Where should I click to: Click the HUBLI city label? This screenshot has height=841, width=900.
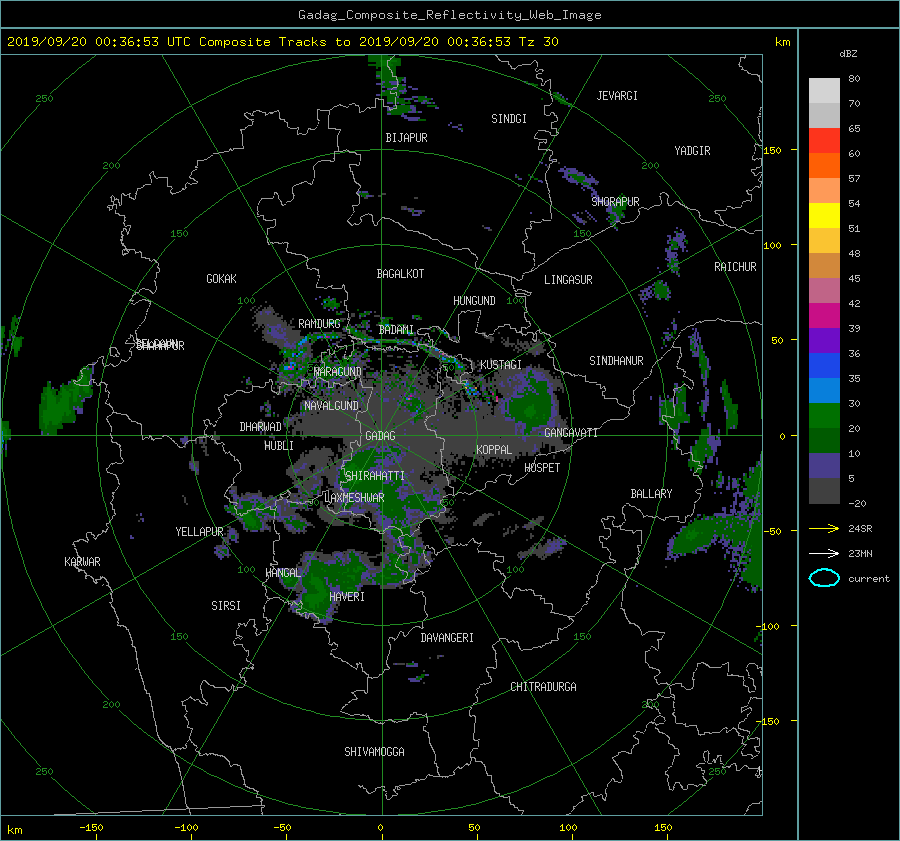[278, 445]
